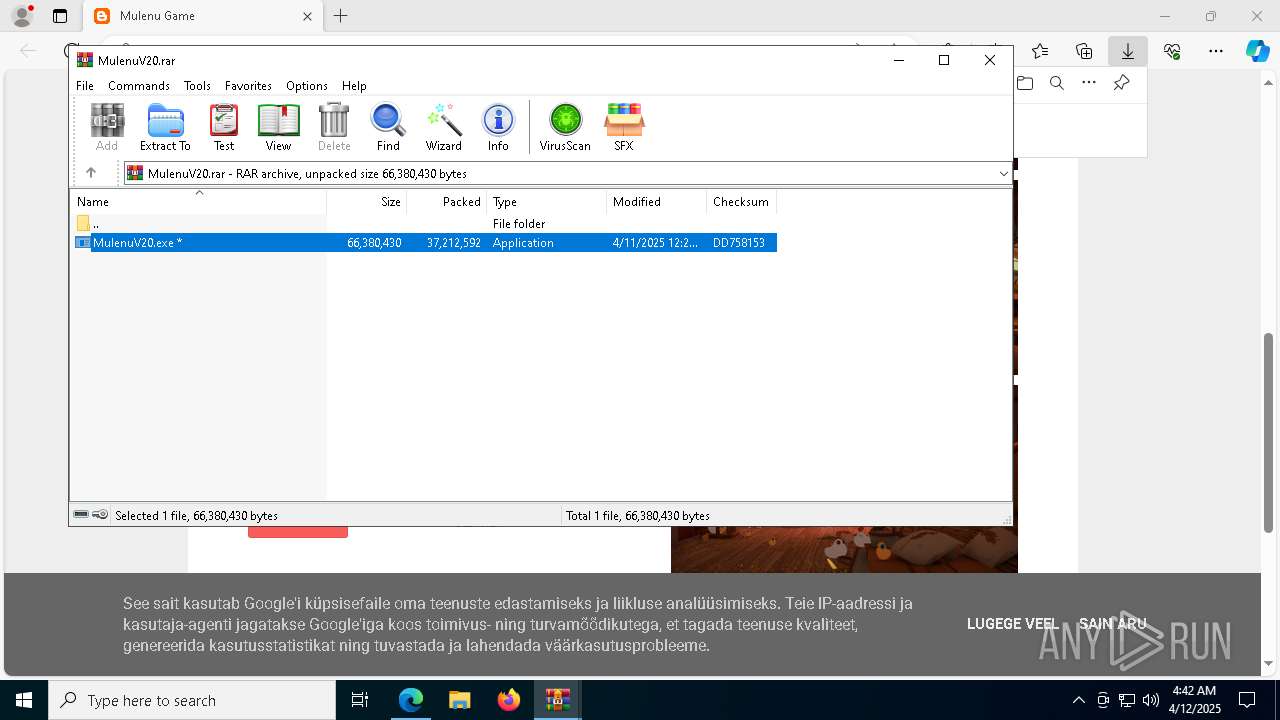Sort by the Size column header

pos(366,201)
